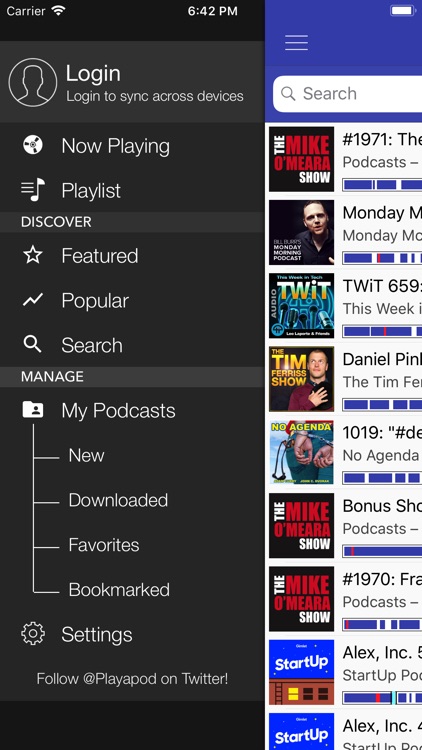Tap the Wi-Fi status icon
The image size is (422, 750).
click(58, 11)
